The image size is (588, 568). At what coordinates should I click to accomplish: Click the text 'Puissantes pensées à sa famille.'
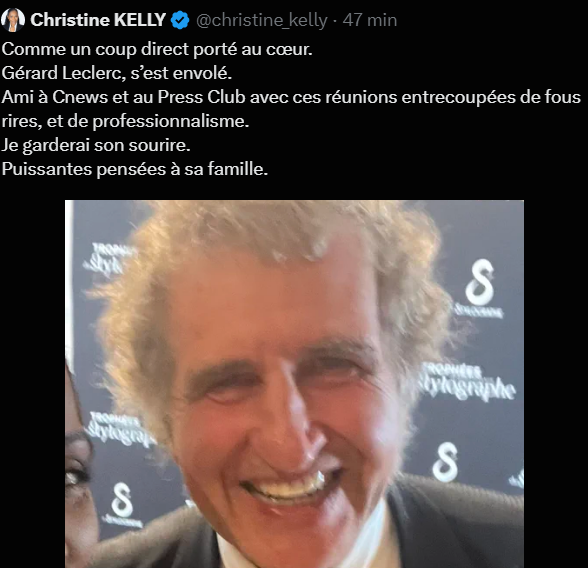(x=135, y=169)
